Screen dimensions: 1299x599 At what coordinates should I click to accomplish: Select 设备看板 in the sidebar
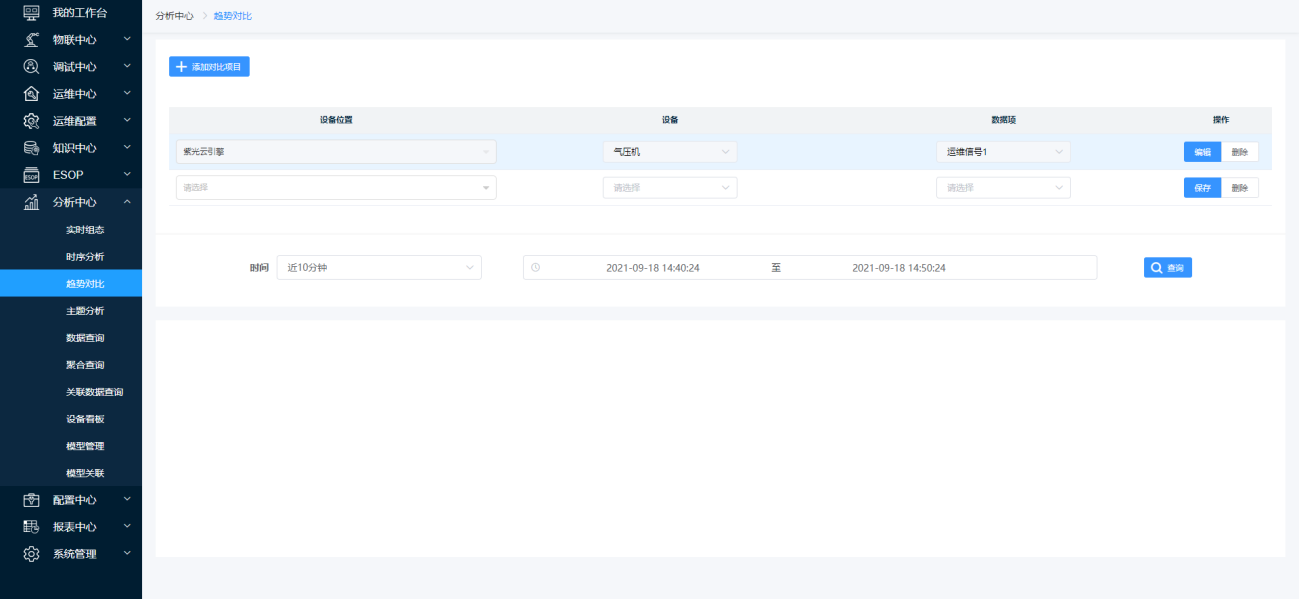pos(85,419)
